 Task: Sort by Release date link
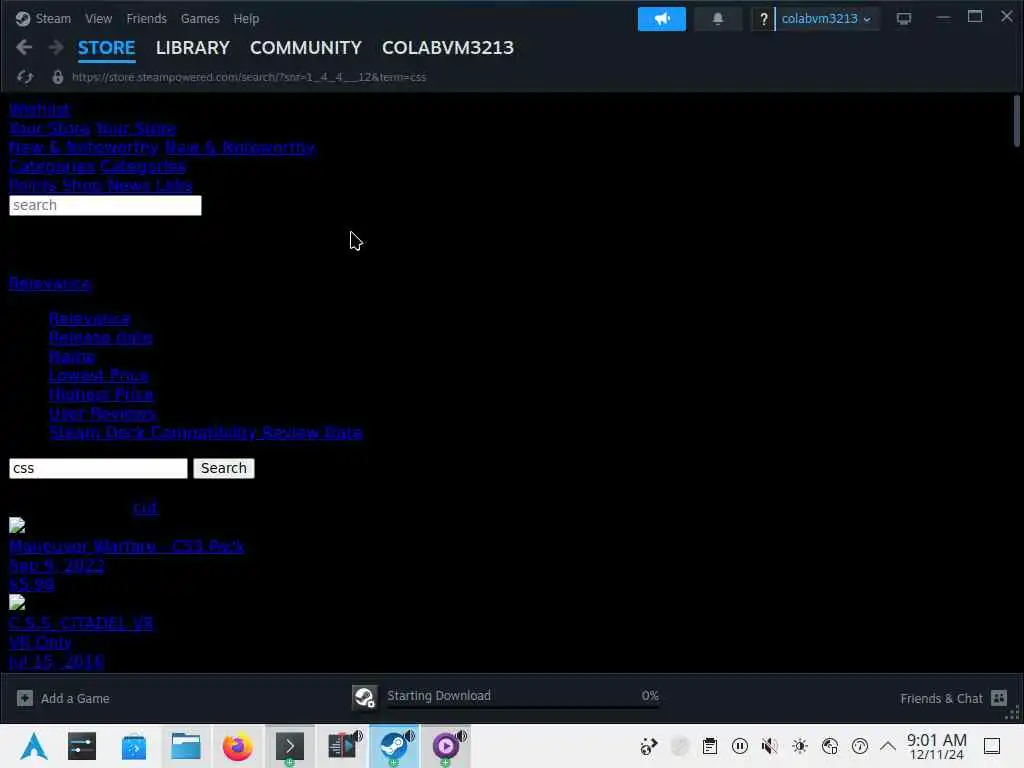101,338
